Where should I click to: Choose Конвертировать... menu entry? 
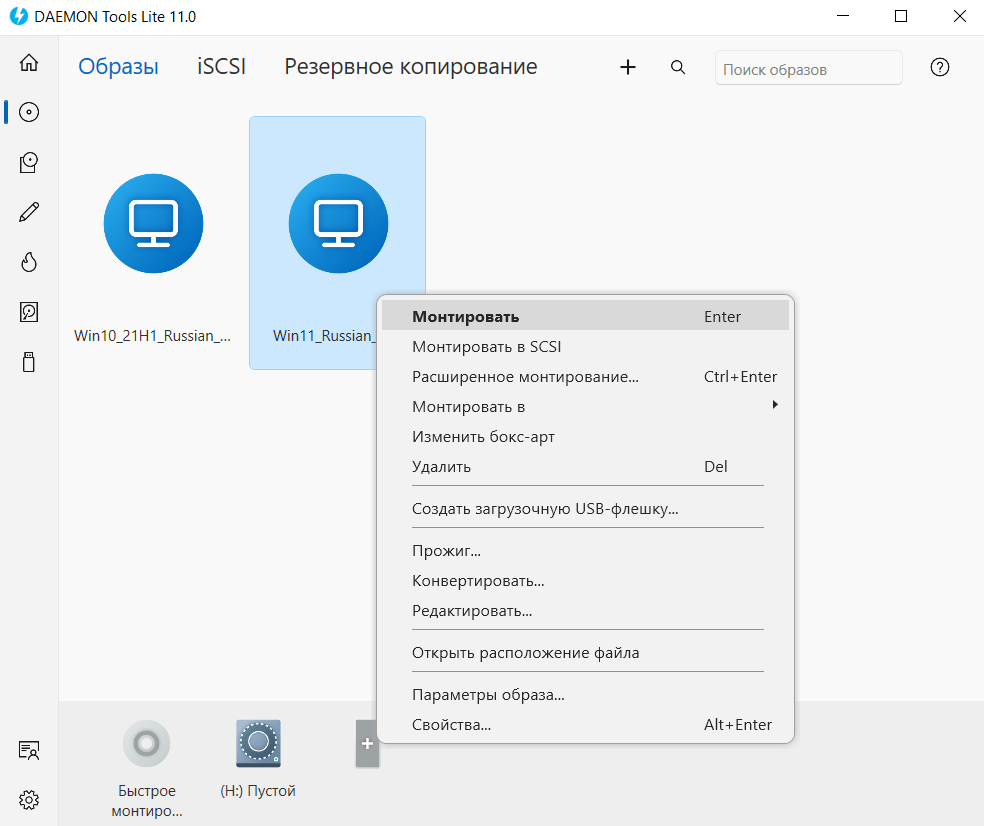[x=585, y=581]
